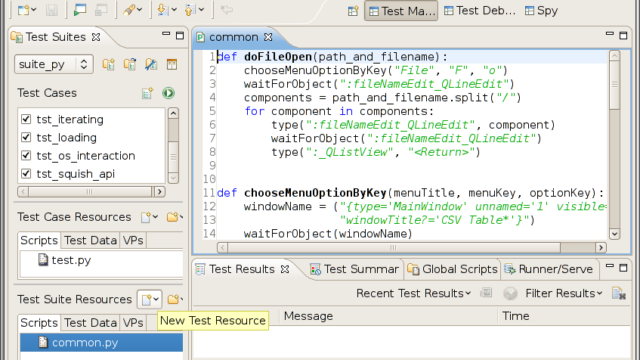Open the Test Summary tab
The width and height of the screenshot is (640, 360).
coord(354,269)
